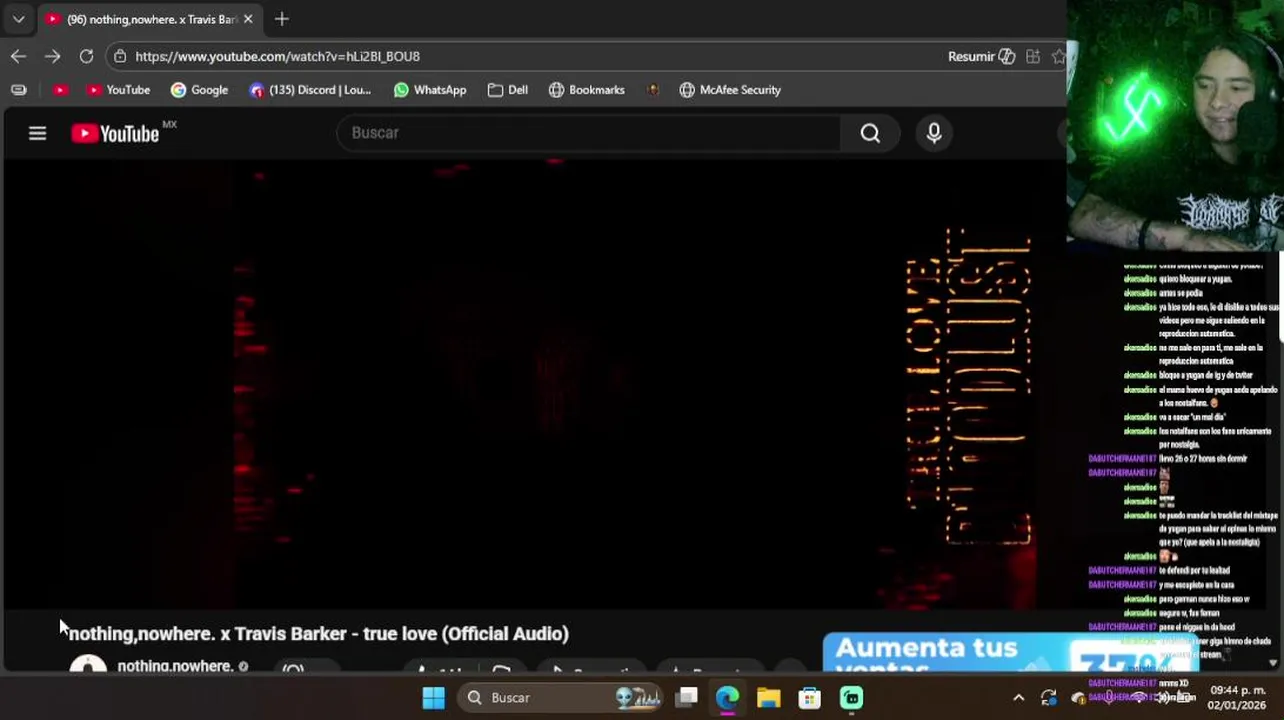Image resolution: width=1284 pixels, height=720 pixels.
Task: Click the 'Aumenta tus ventas' ad banner
Action: tap(1010, 652)
